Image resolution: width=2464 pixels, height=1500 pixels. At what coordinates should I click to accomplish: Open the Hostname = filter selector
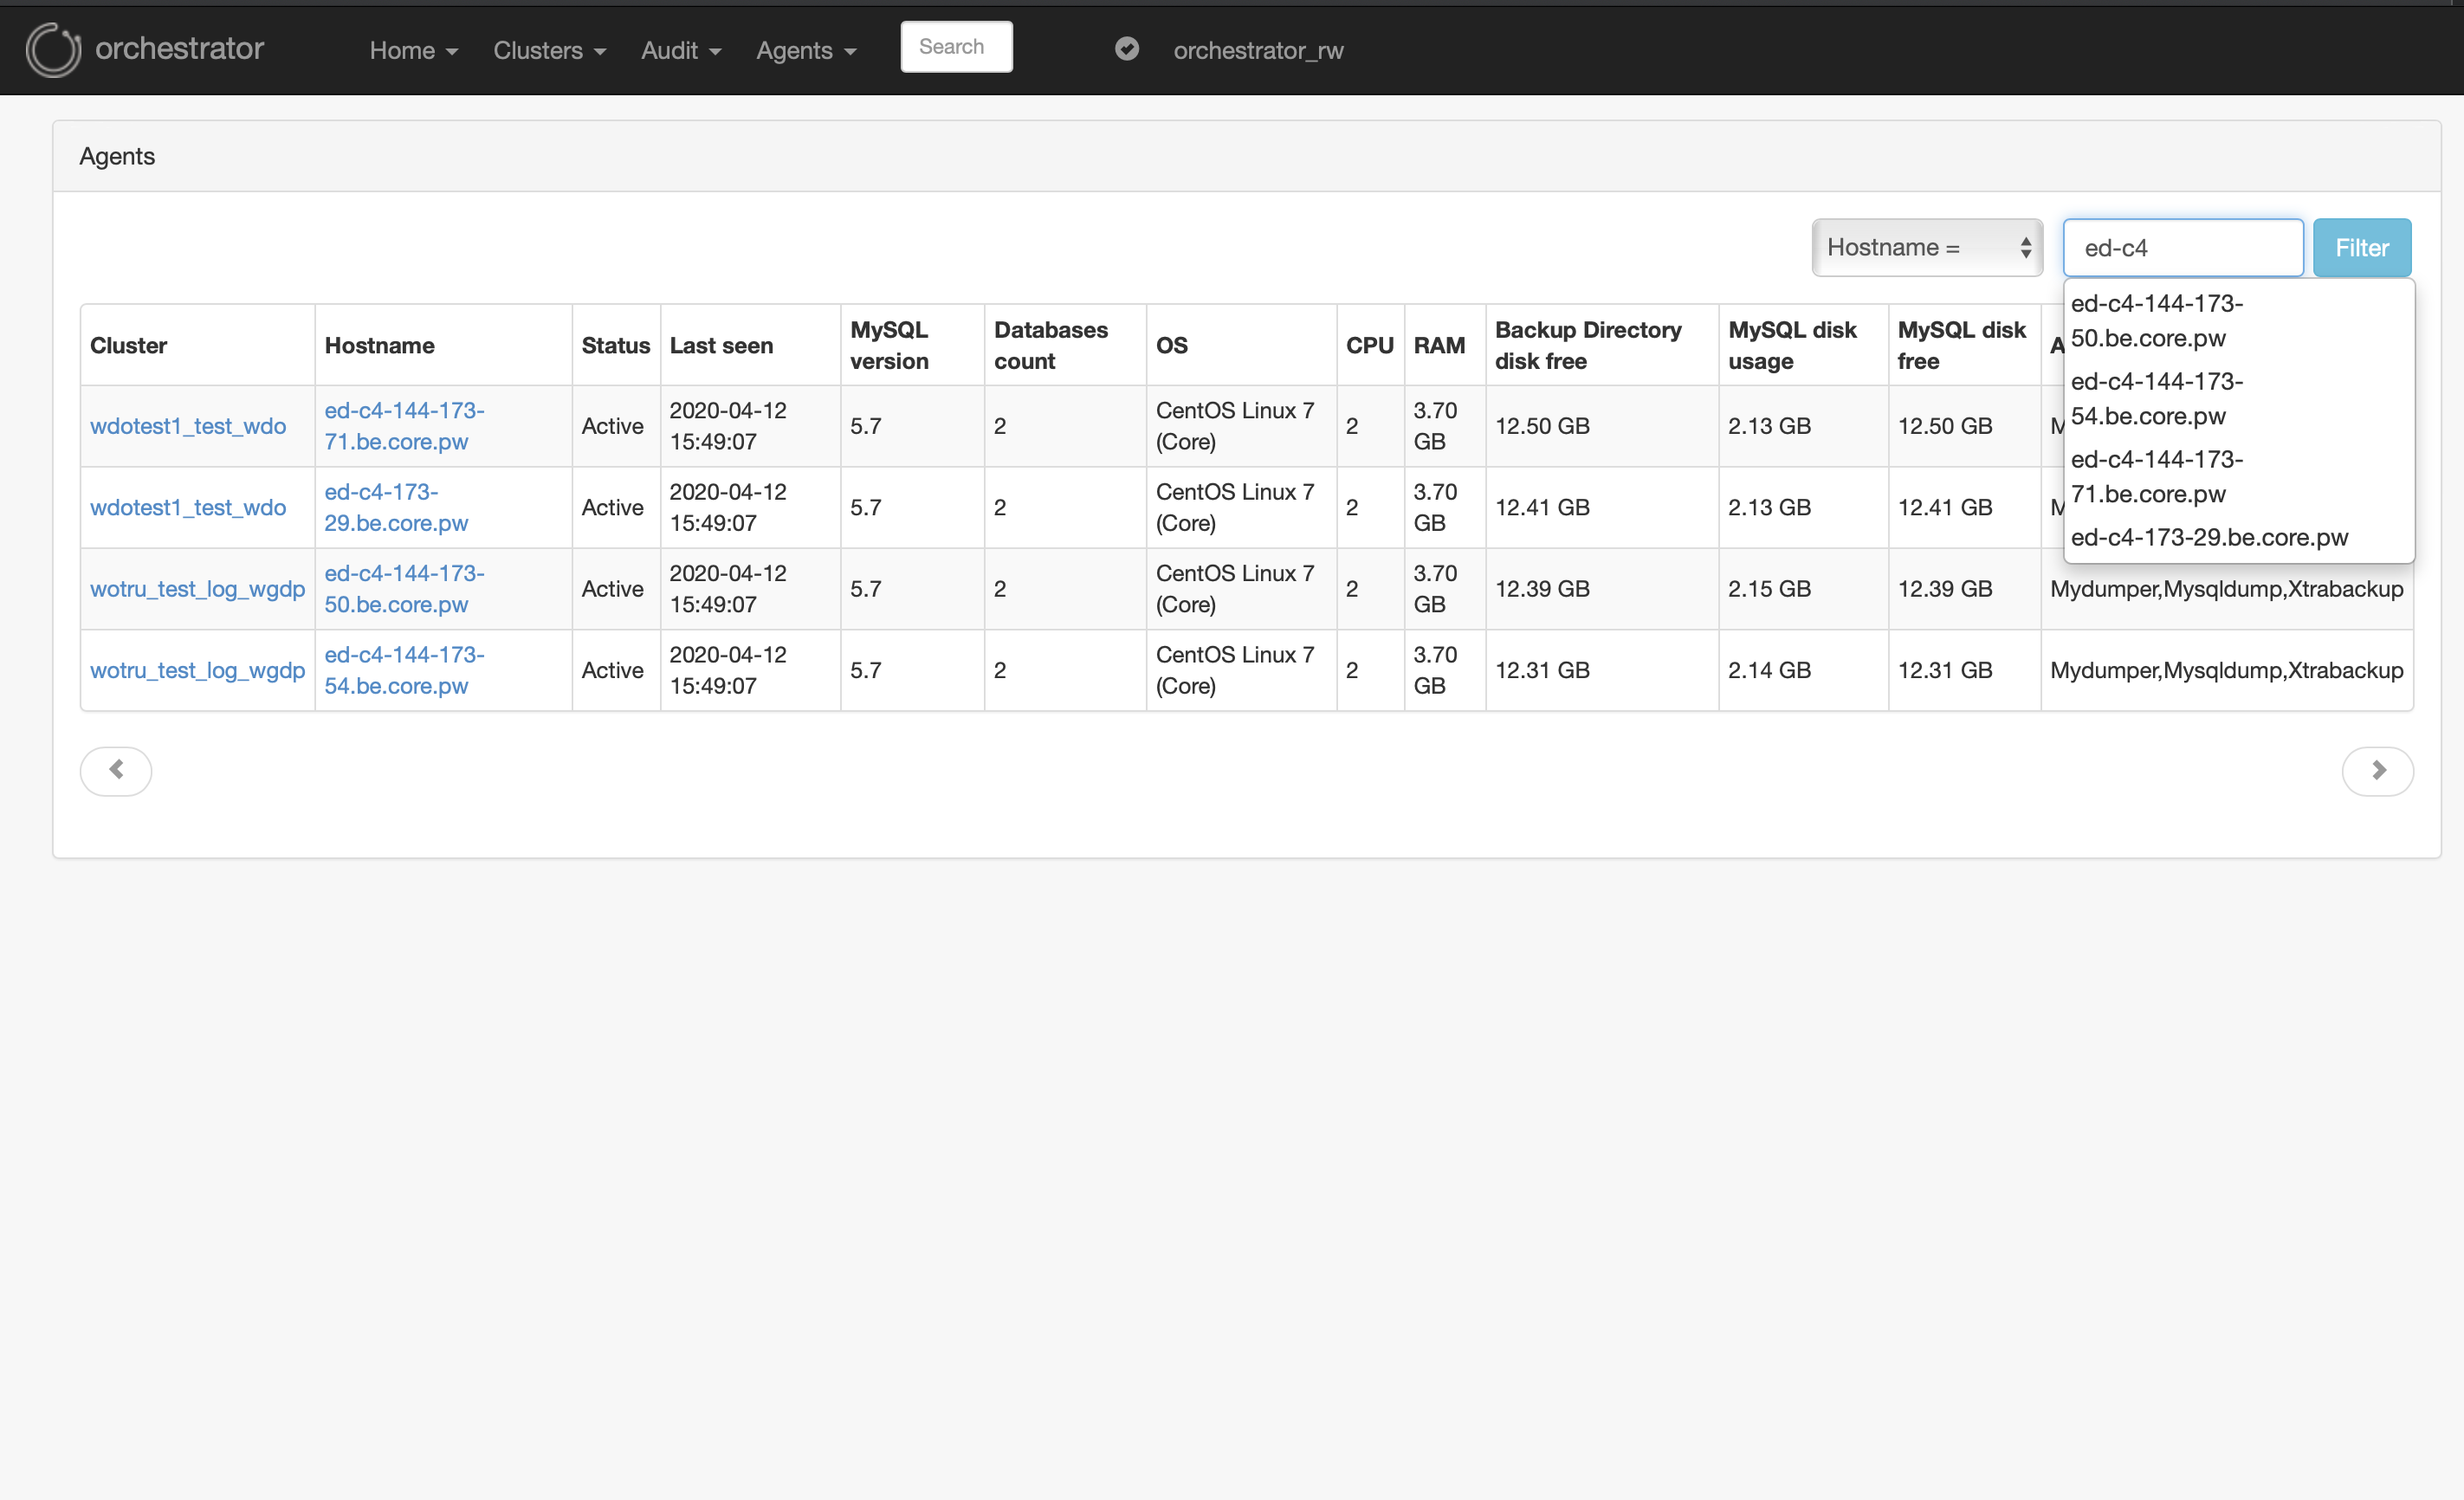coord(1926,247)
